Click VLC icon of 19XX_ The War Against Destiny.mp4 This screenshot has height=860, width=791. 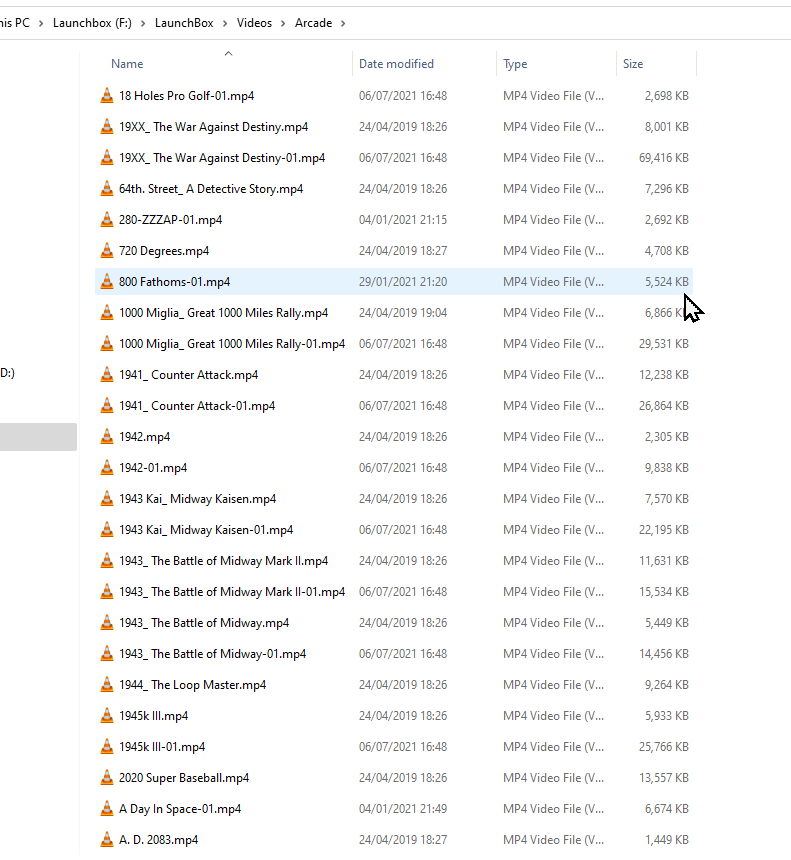107,127
